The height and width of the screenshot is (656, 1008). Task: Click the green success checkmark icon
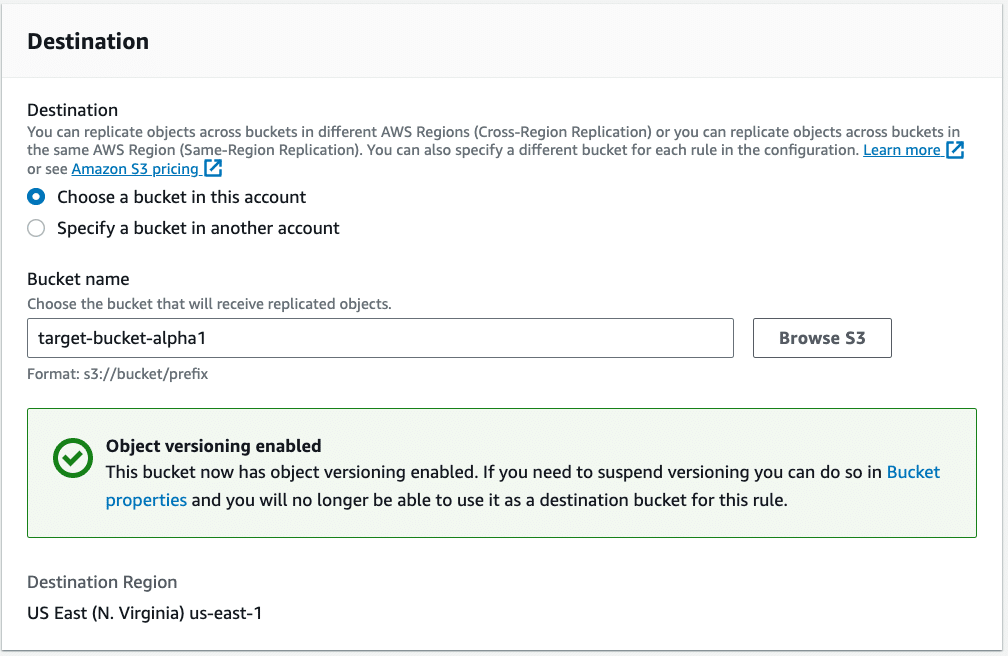tap(73, 458)
